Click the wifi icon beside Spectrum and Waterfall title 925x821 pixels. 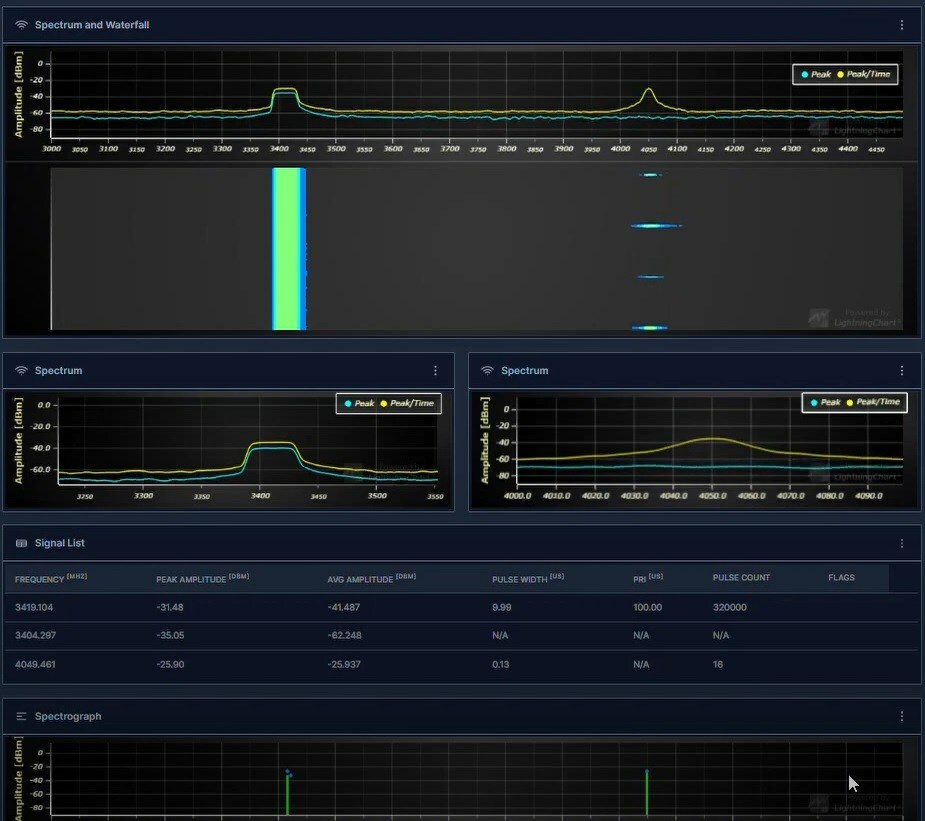tap(21, 25)
